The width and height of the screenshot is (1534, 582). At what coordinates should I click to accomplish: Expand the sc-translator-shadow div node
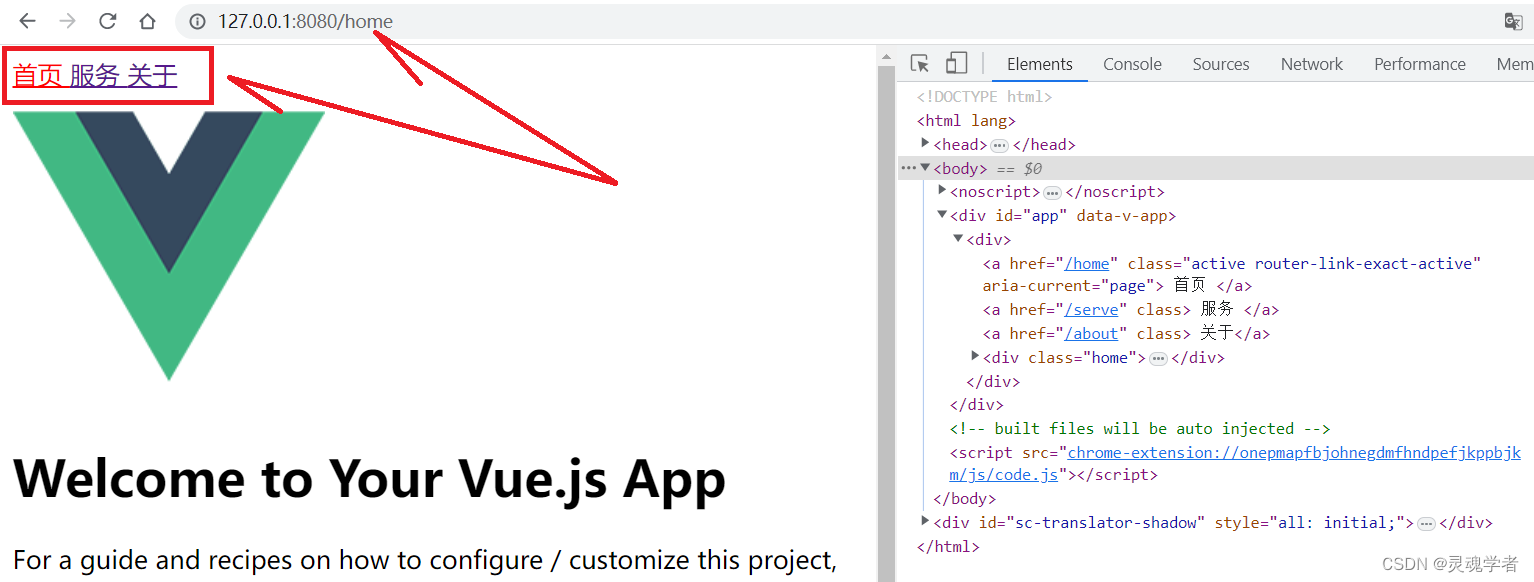(x=925, y=521)
